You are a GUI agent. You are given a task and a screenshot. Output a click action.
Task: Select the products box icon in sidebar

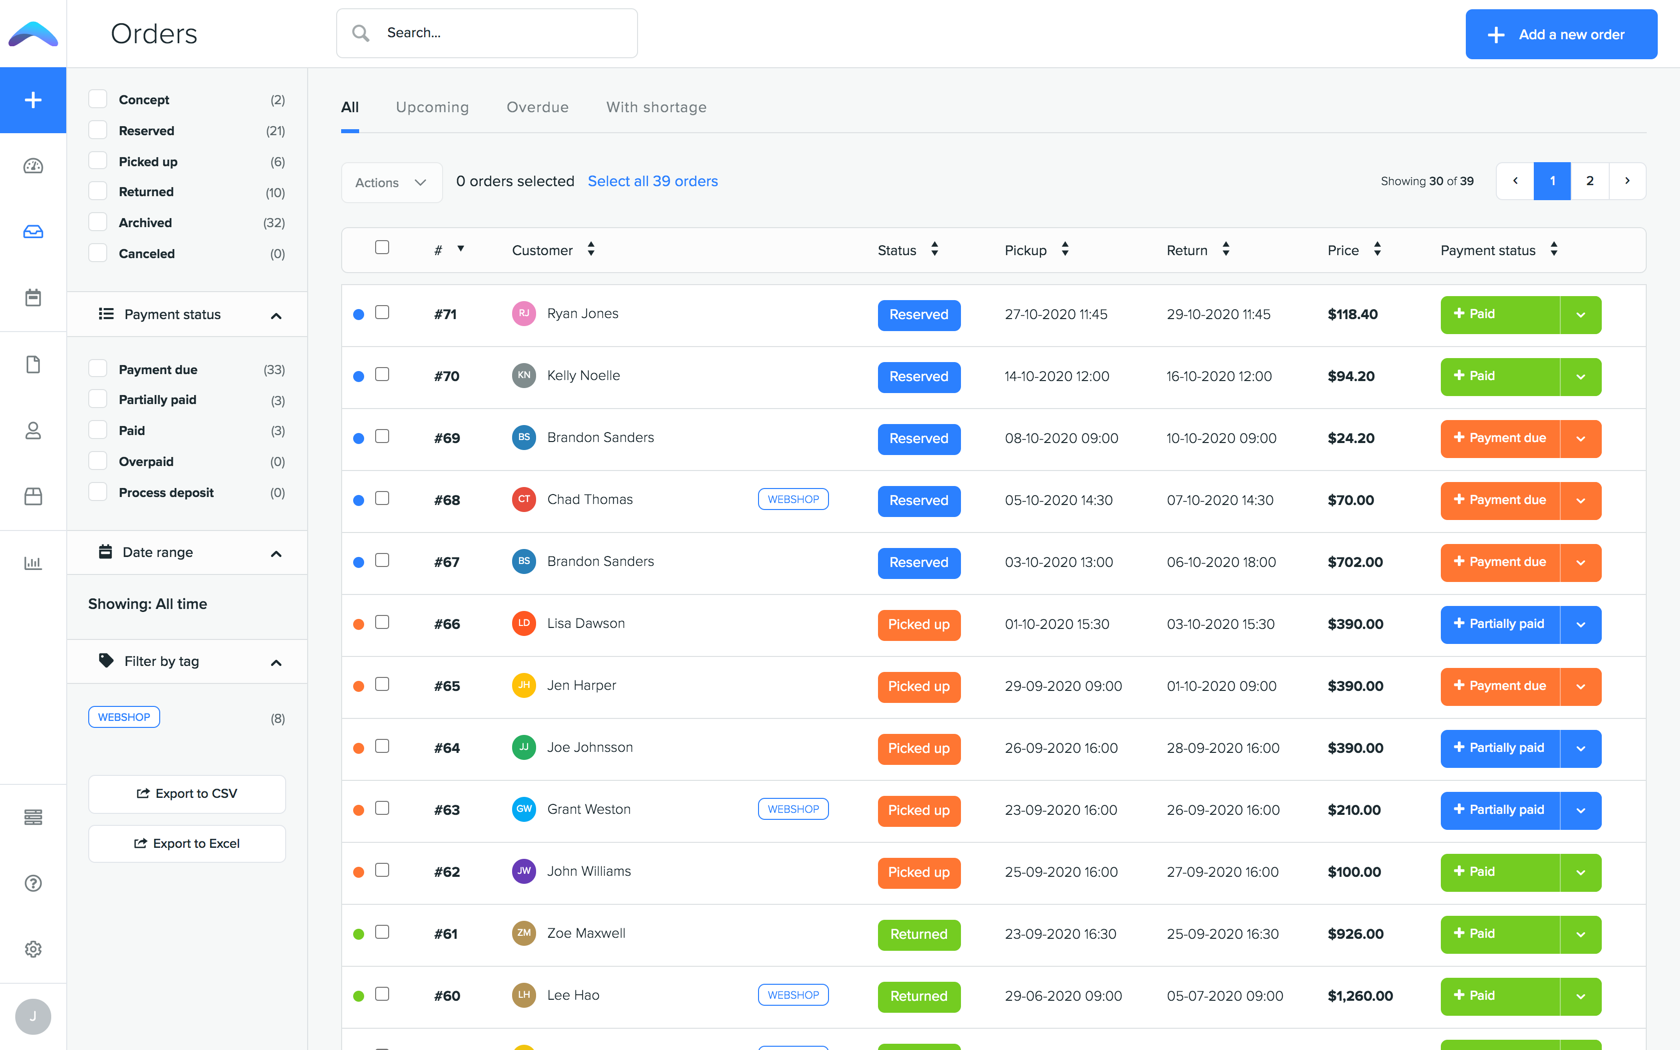(33, 496)
